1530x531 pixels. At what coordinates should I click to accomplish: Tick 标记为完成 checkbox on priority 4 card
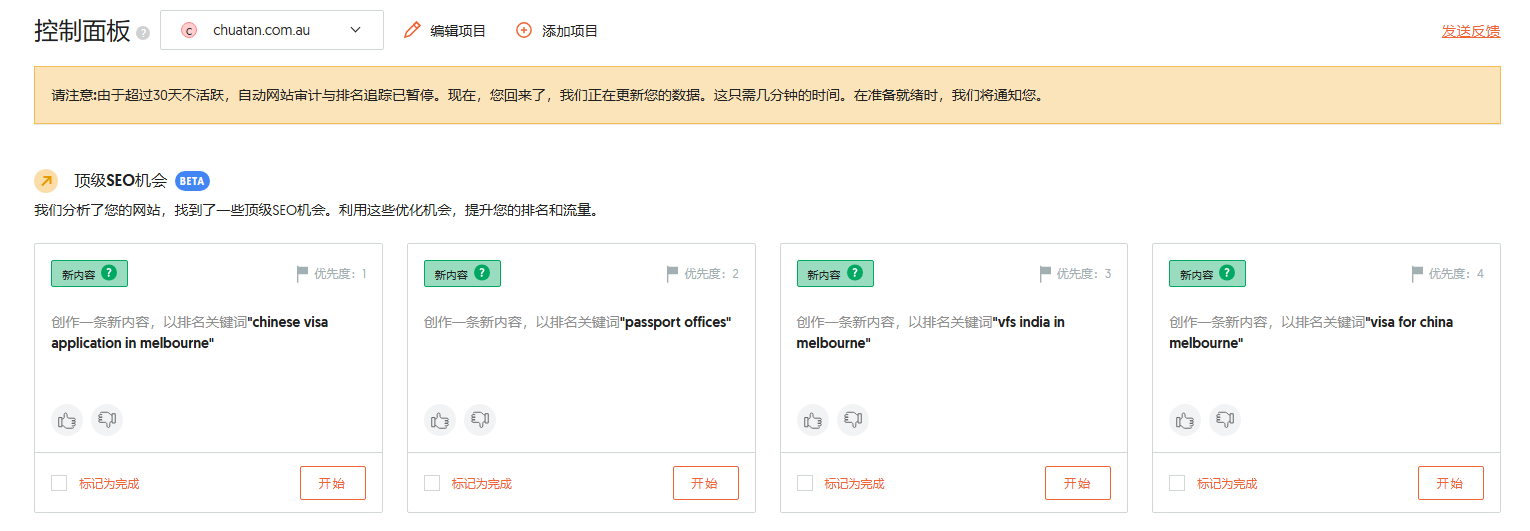[x=1177, y=483]
